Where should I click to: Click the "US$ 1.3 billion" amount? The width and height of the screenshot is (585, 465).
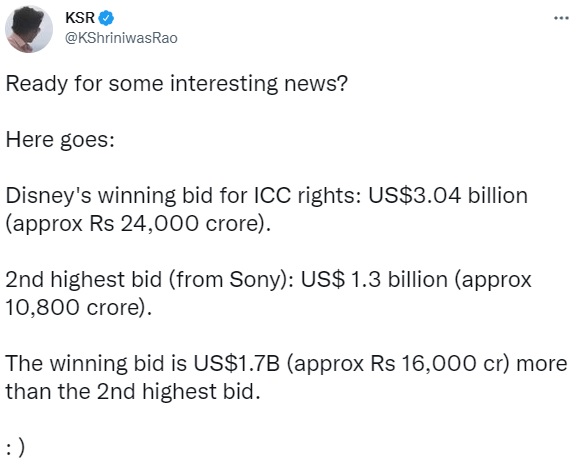coord(374,279)
